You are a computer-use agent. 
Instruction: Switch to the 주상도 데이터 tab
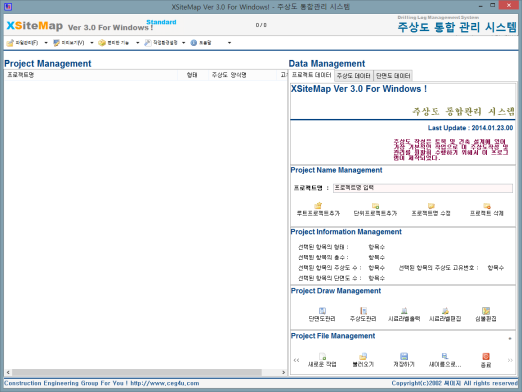353,76
